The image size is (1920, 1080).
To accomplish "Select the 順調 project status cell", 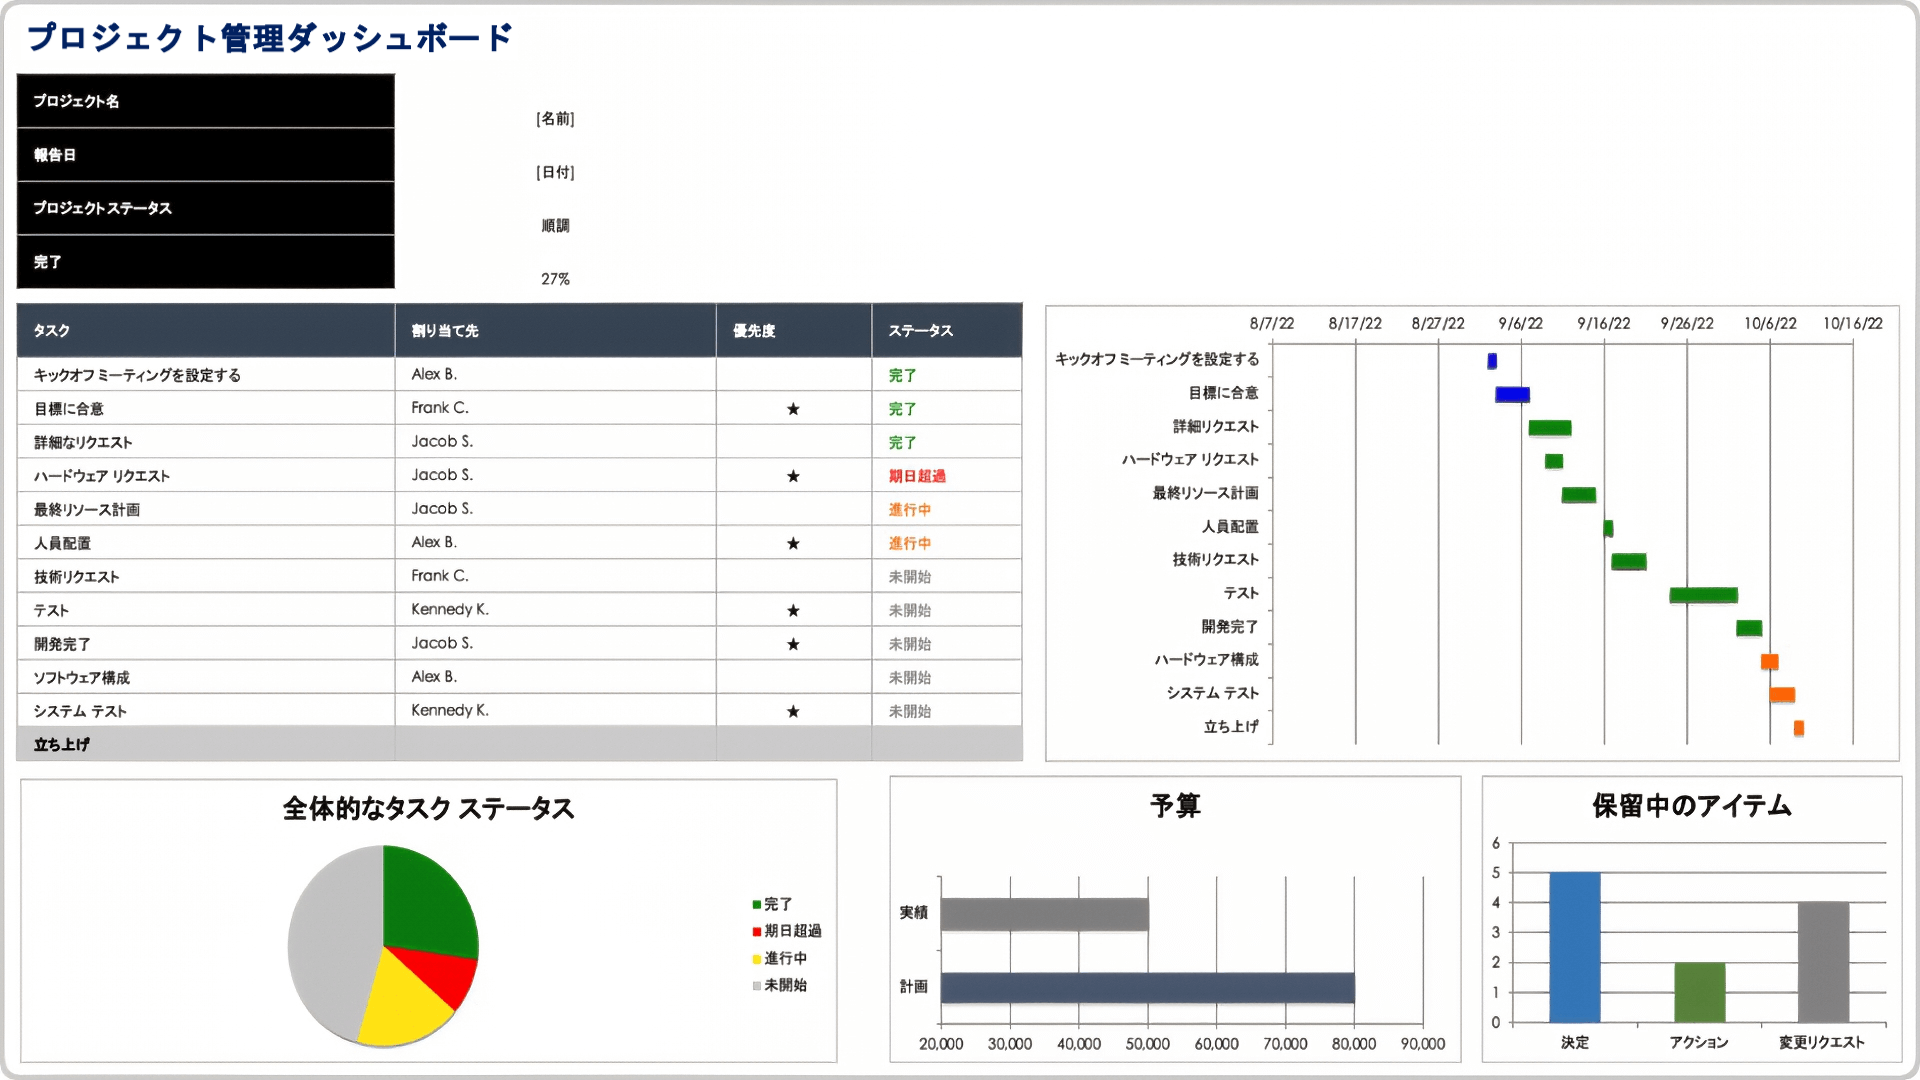I will point(555,226).
